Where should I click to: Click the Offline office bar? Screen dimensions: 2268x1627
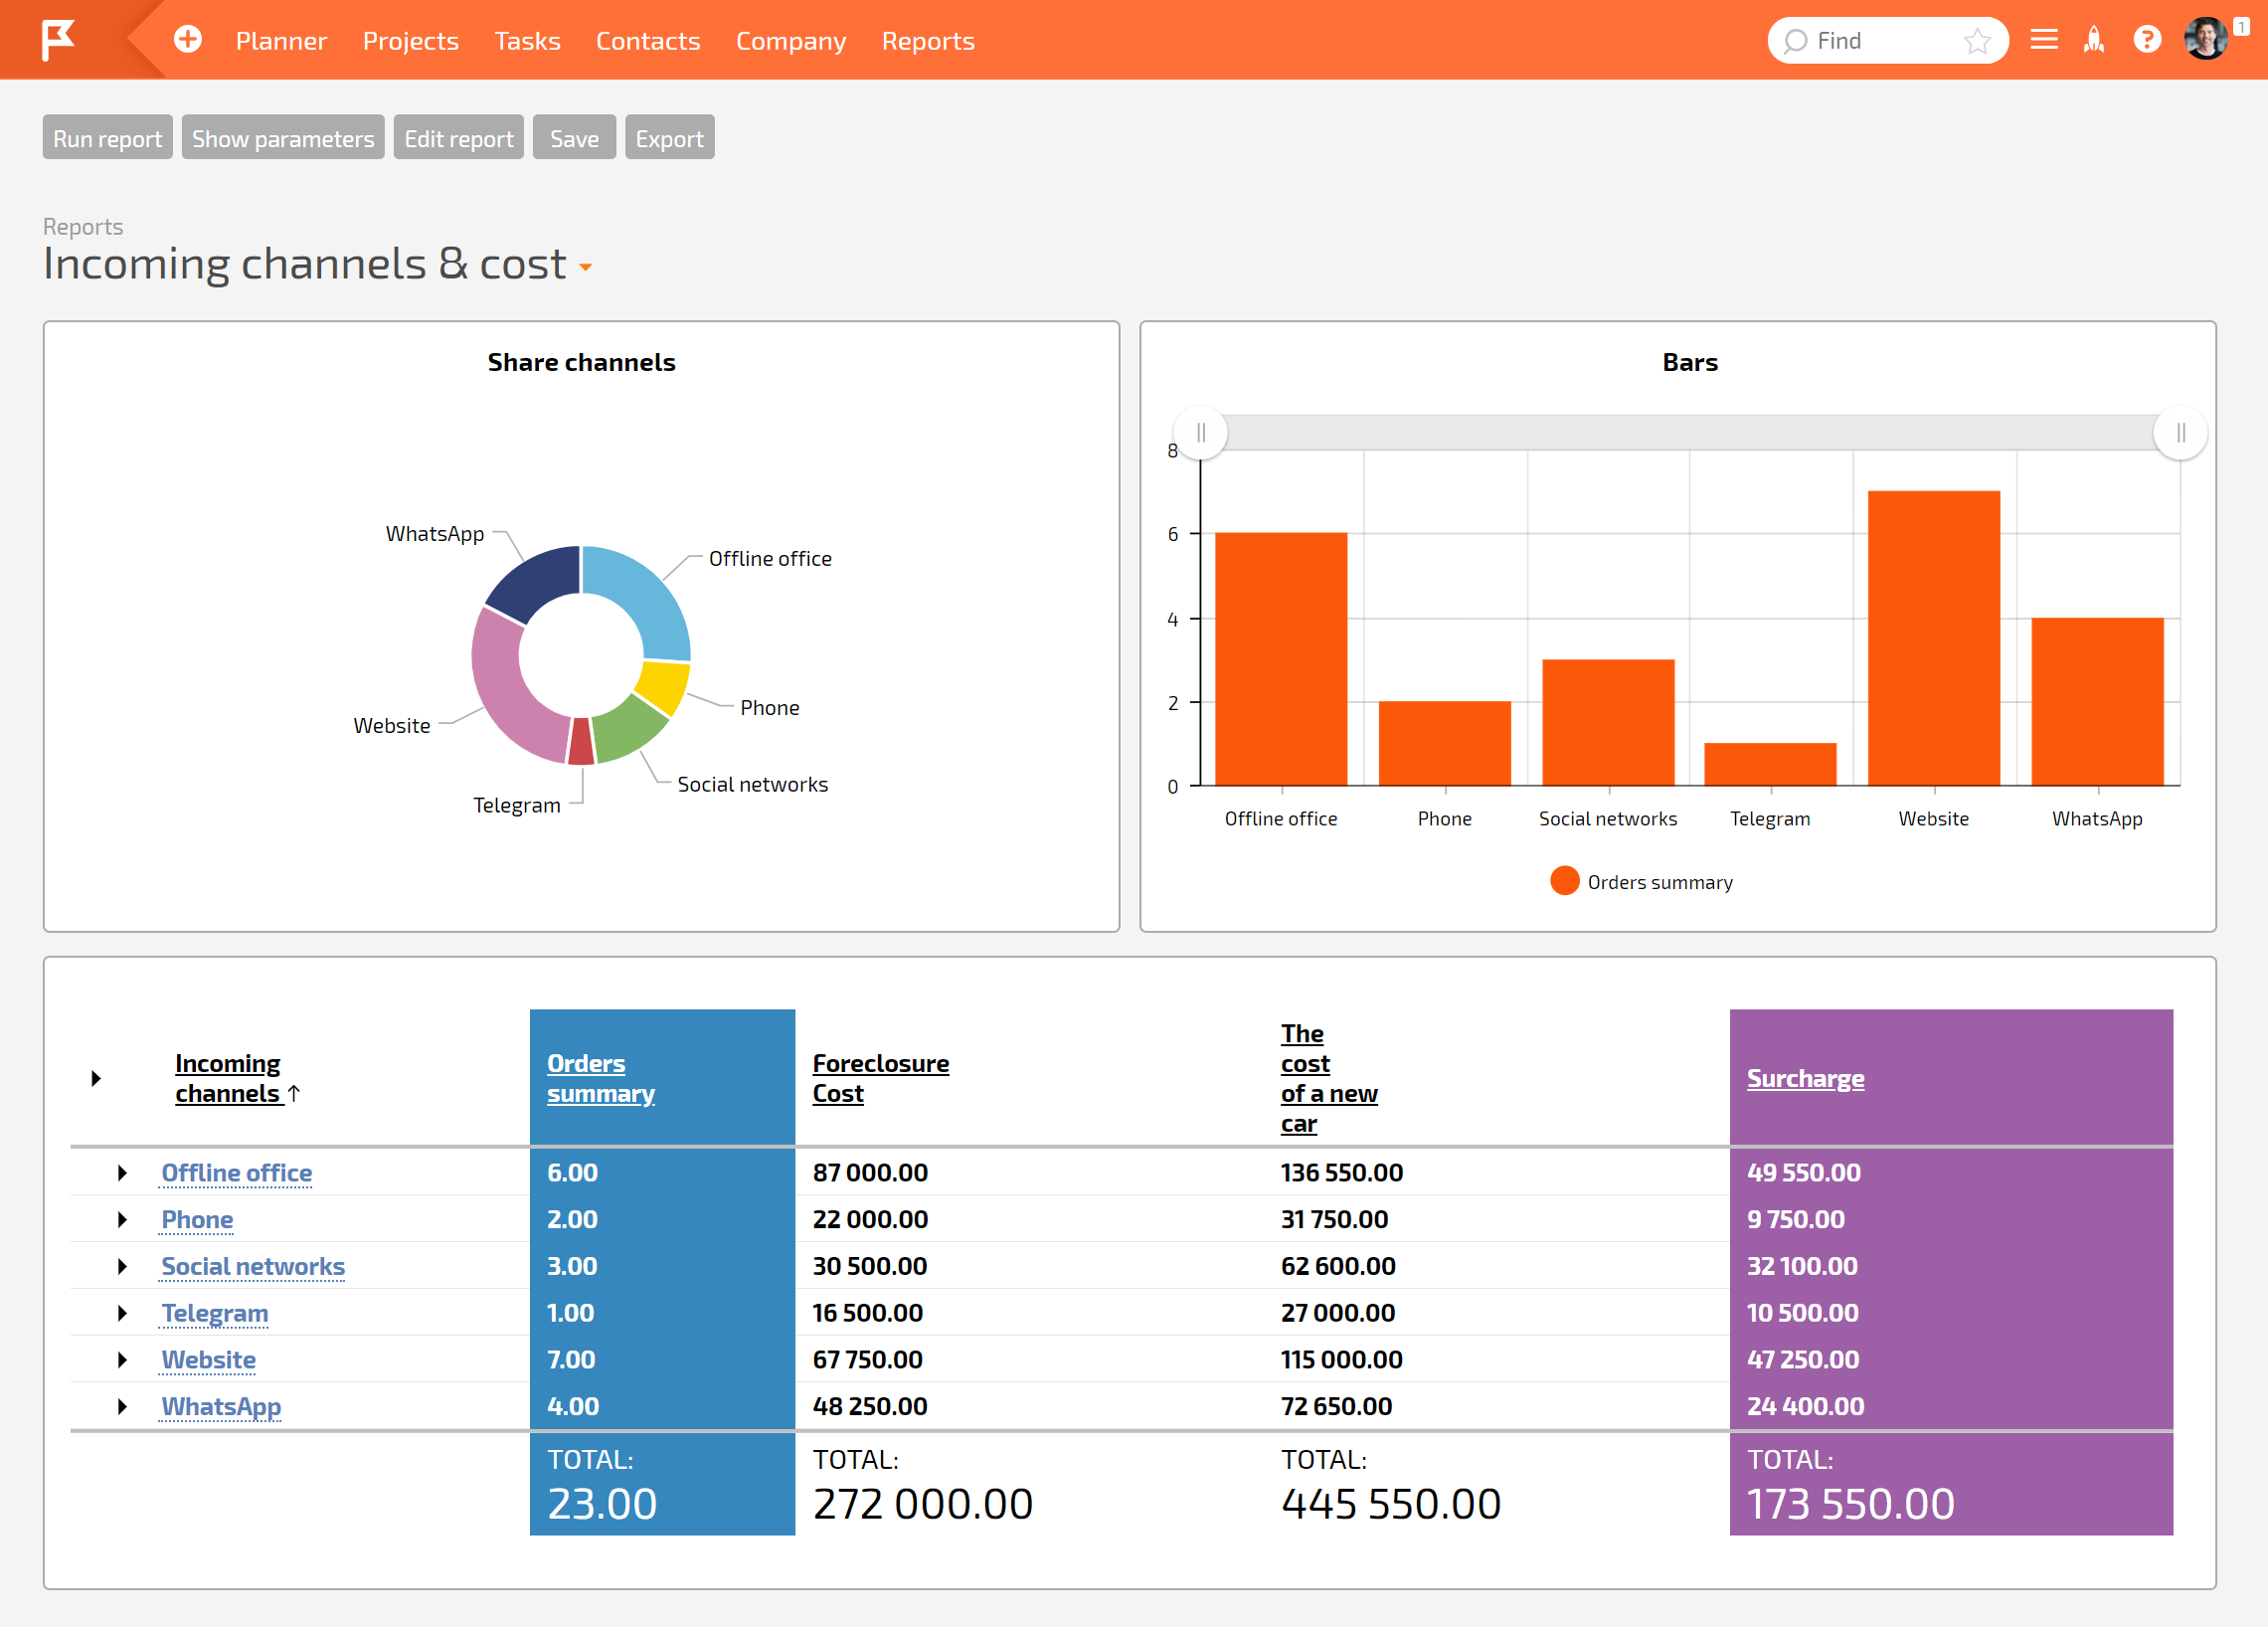pos(1281,659)
